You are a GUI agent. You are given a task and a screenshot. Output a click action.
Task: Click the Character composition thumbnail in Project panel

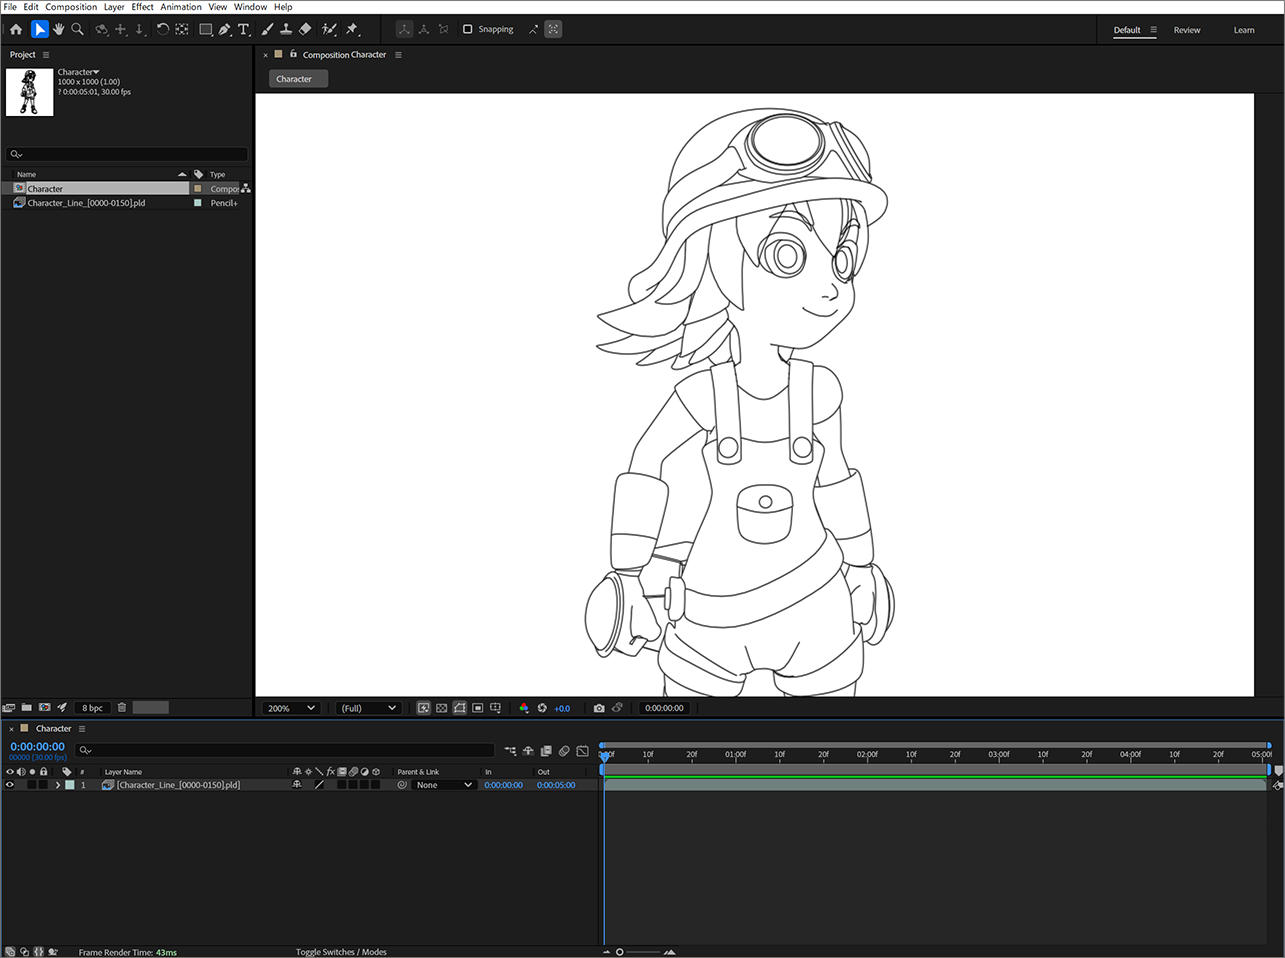pyautogui.click(x=30, y=92)
